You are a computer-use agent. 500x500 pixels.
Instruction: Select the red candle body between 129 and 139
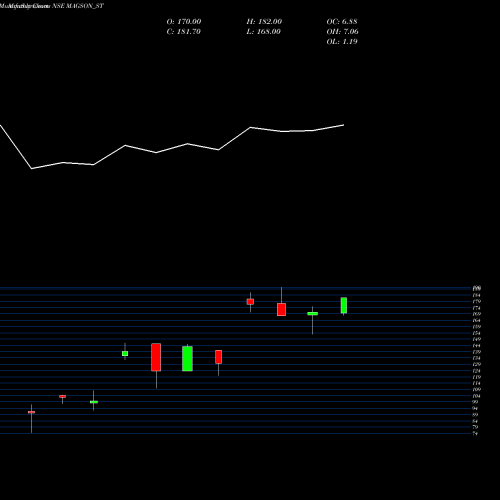[x=219, y=357]
